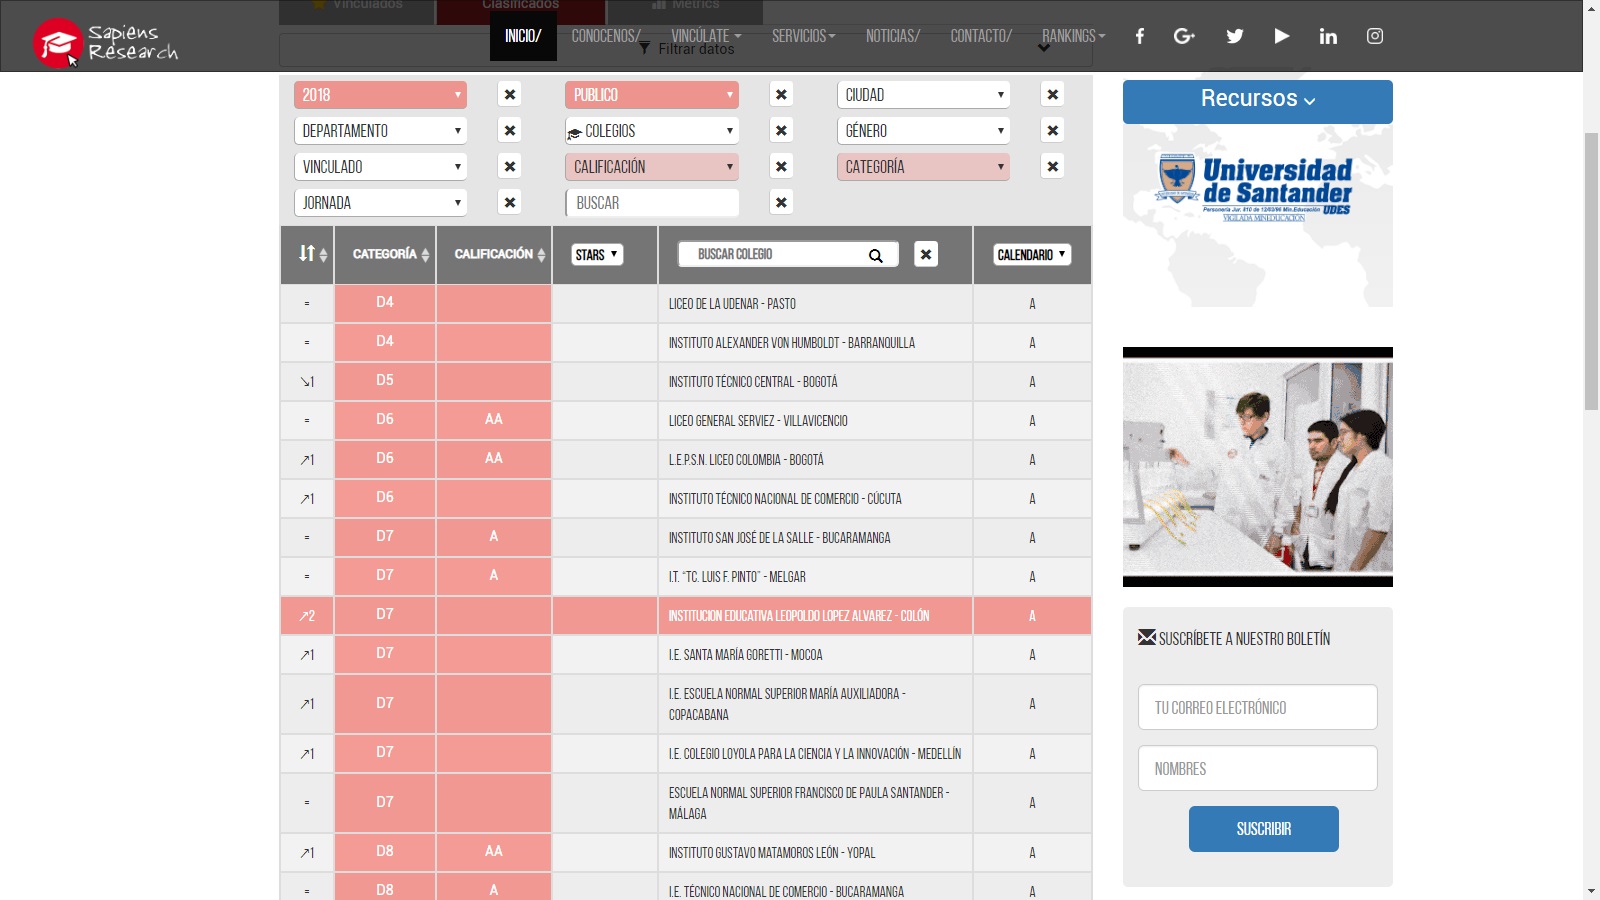Select INSTITUTO TÉCNICO CENTRAL - BOGOTÁ
This screenshot has height=900, width=1600.
coord(753,382)
